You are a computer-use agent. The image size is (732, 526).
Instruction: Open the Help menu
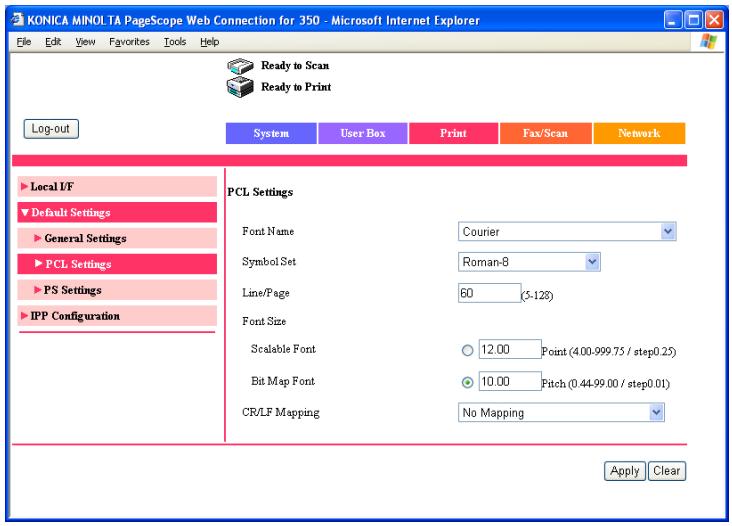[210, 42]
